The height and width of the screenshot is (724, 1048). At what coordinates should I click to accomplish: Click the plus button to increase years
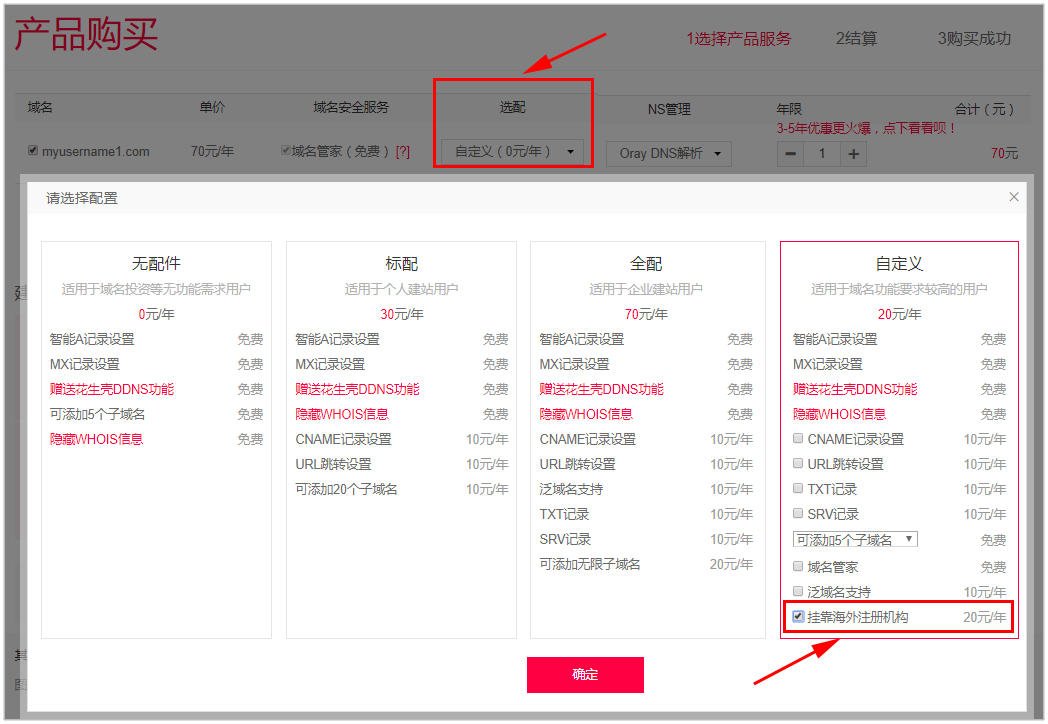tap(853, 154)
